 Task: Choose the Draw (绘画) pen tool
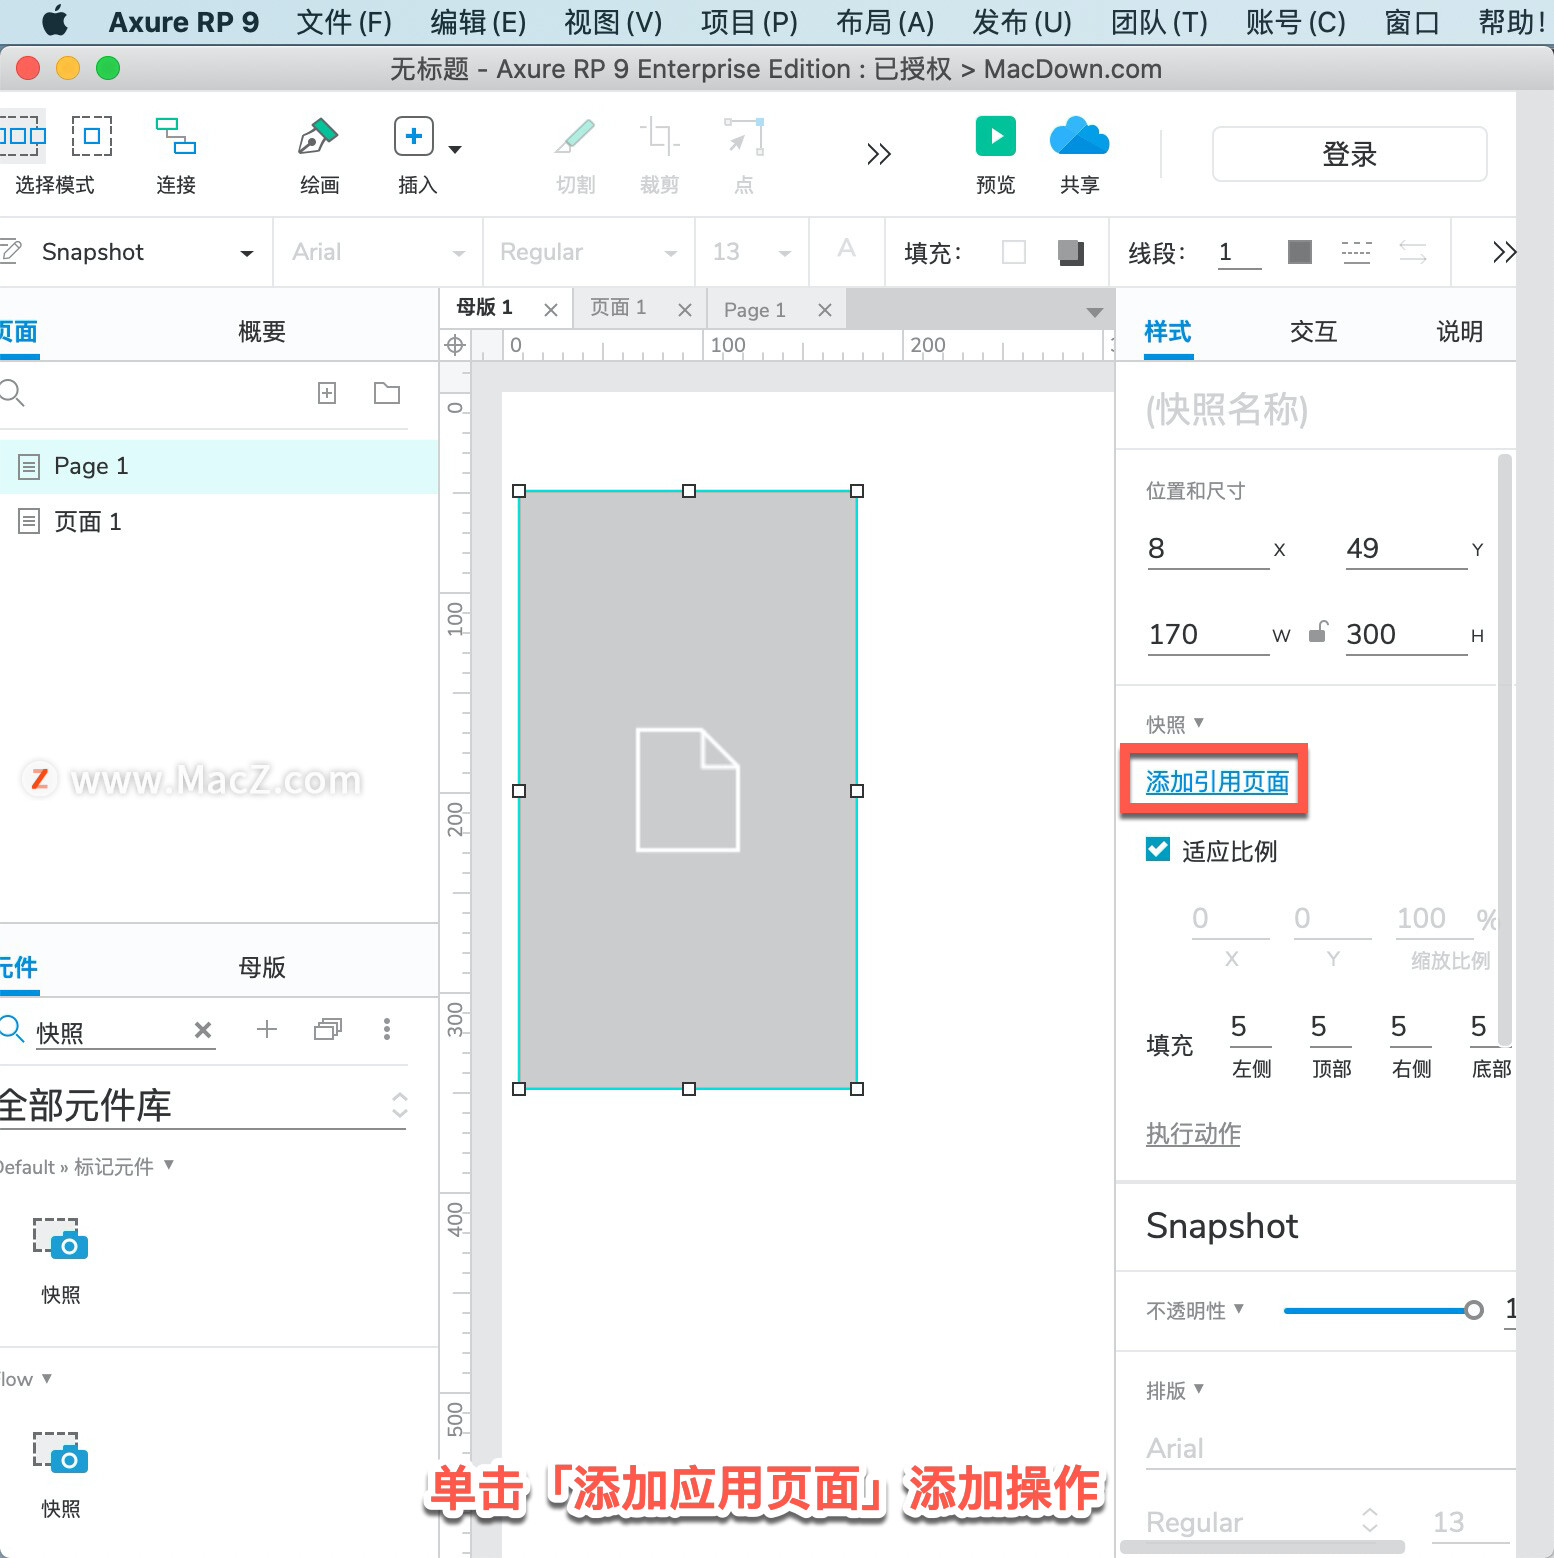(x=318, y=136)
